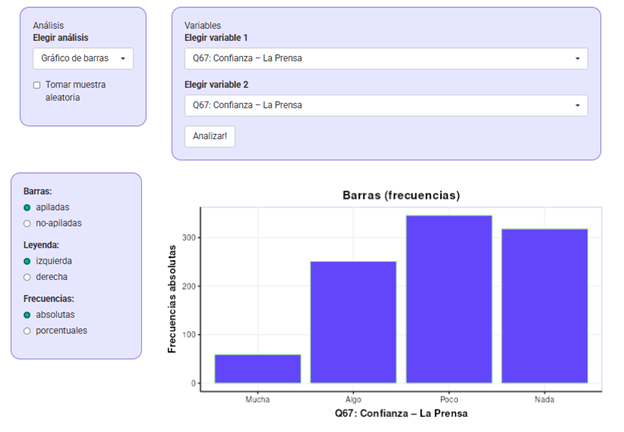Click the Mucha bar in chart
624x432 pixels.
[x=257, y=369]
